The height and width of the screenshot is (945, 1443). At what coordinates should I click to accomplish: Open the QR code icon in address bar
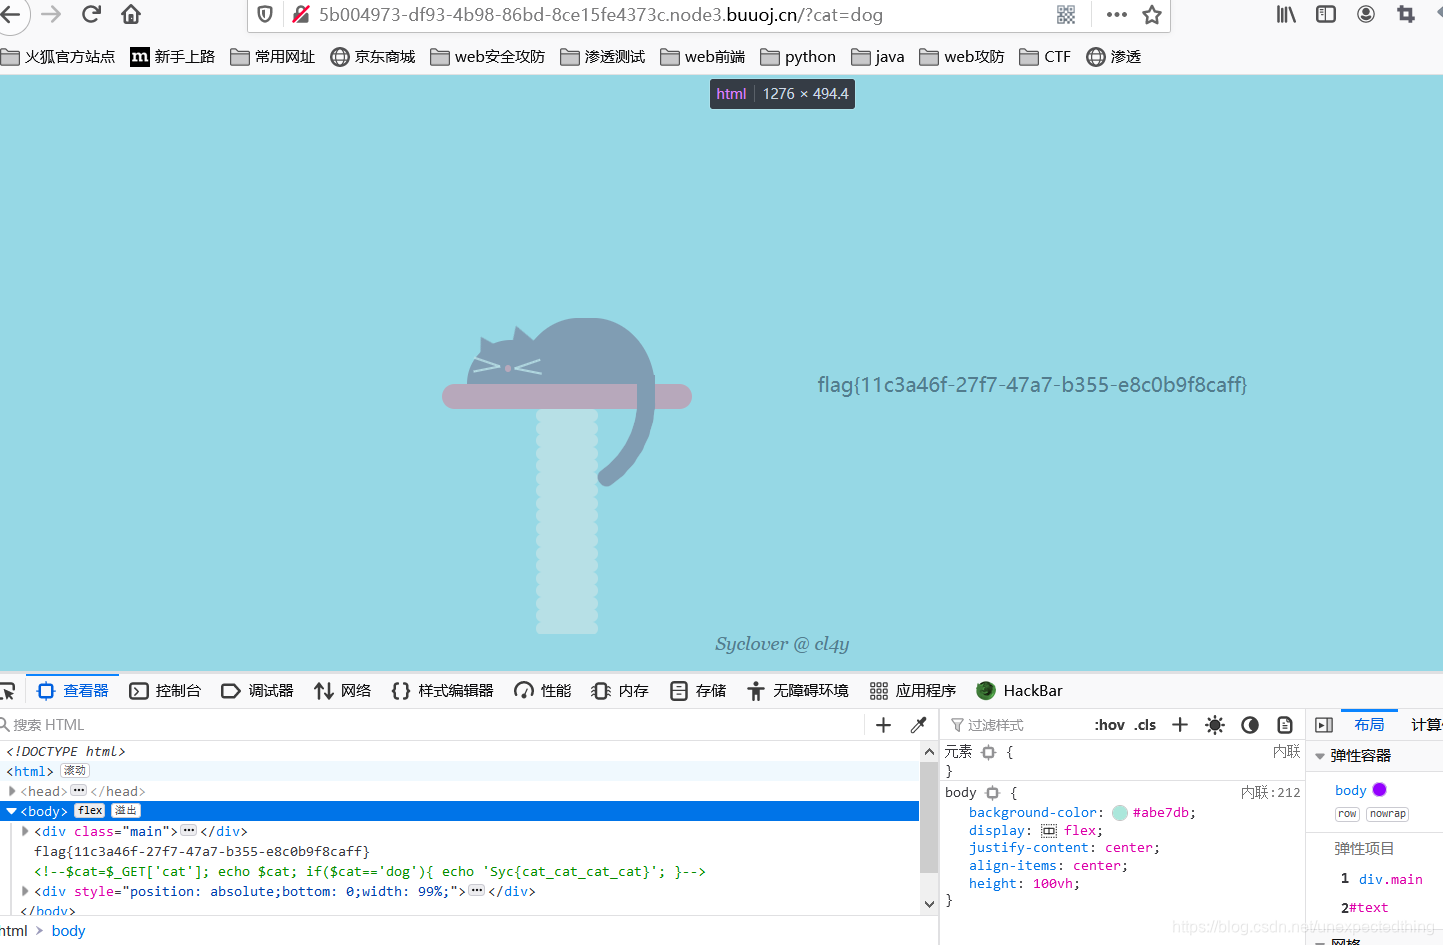click(1066, 14)
